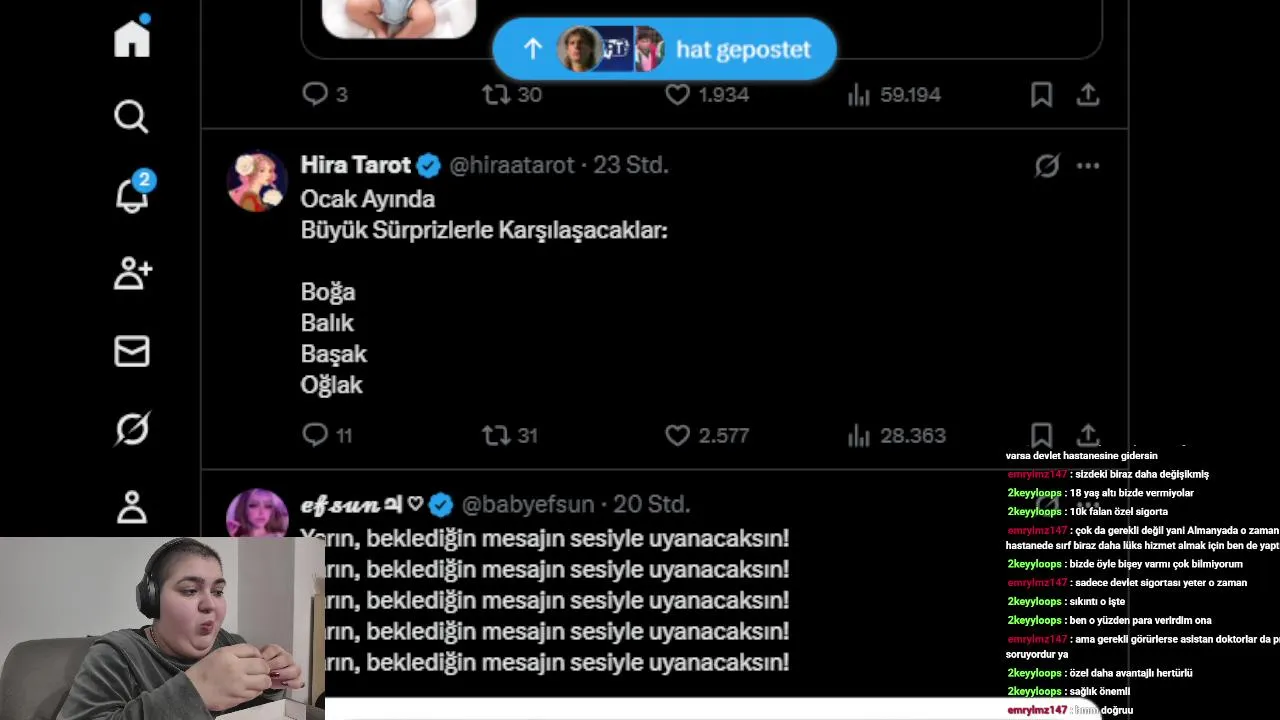Bookmark the Hira Tarot post
The height and width of the screenshot is (720, 1280).
click(1041, 435)
